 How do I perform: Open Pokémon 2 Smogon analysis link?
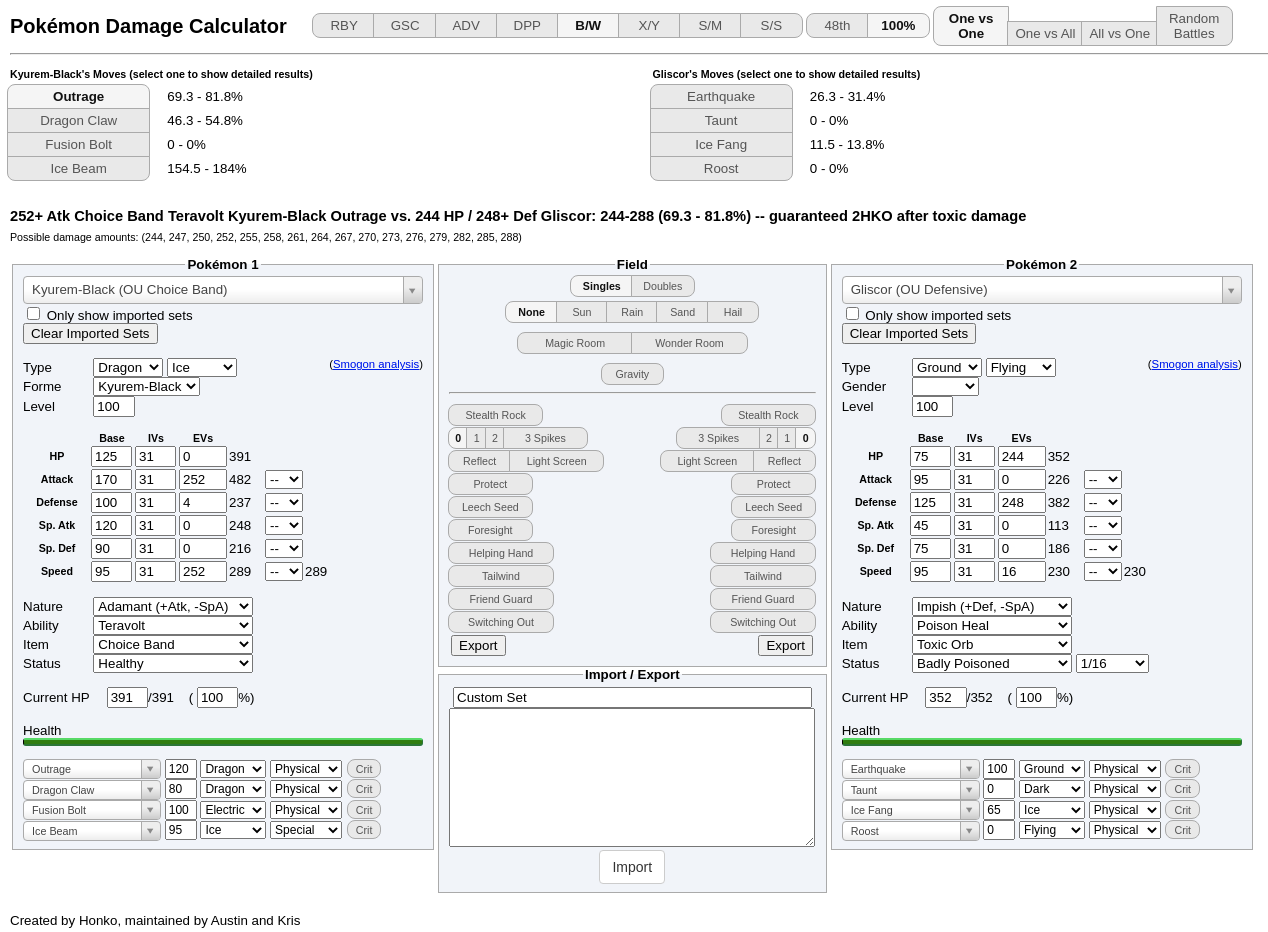click(1194, 364)
